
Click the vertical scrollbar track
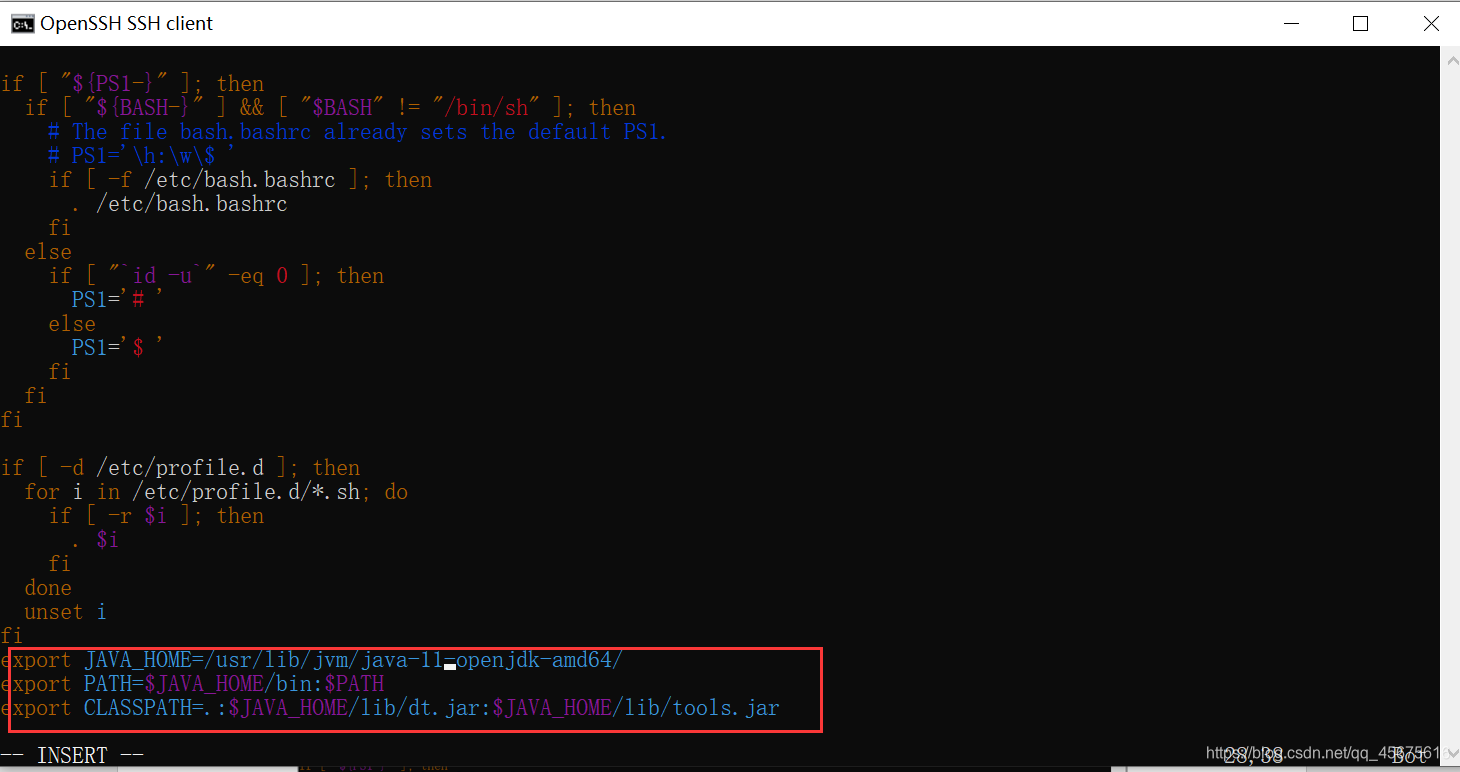(1451, 408)
